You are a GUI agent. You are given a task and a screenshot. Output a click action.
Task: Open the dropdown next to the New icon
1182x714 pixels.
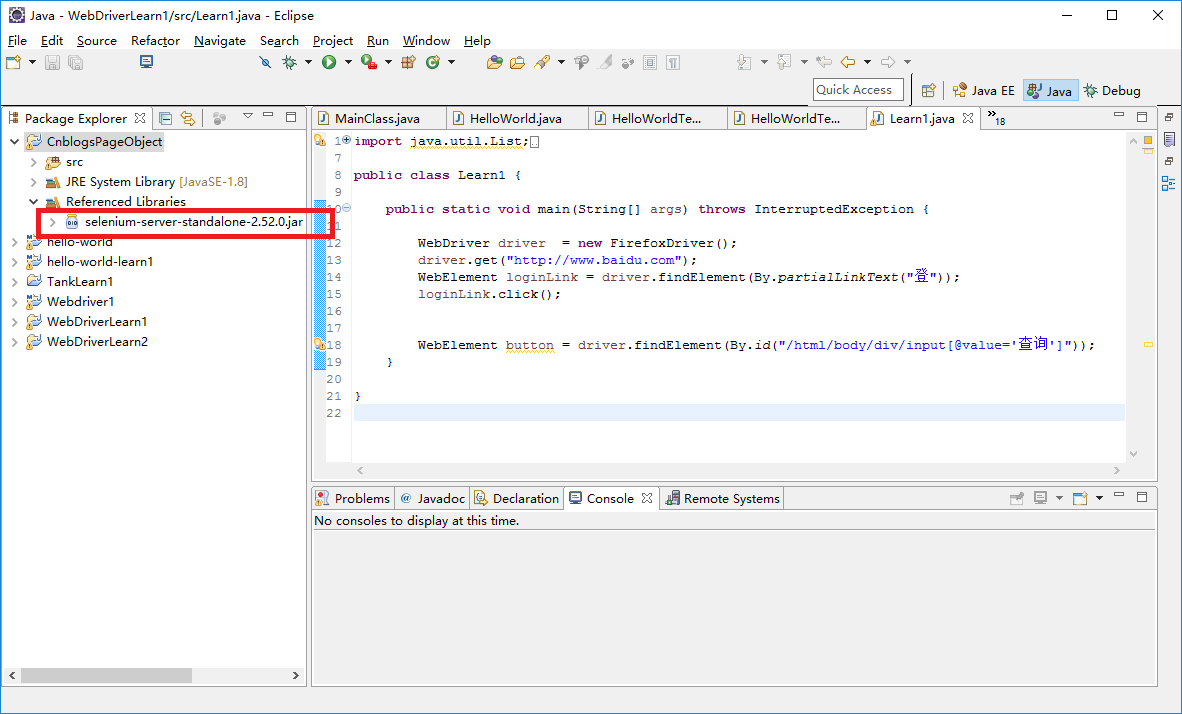tap(32, 63)
